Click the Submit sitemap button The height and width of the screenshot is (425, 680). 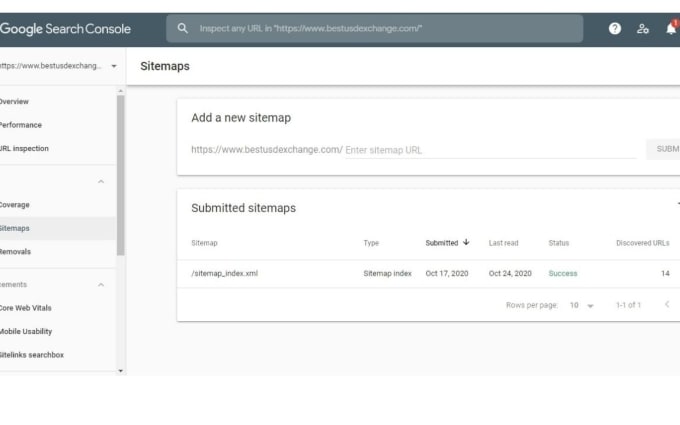pyautogui.click(x=664, y=149)
